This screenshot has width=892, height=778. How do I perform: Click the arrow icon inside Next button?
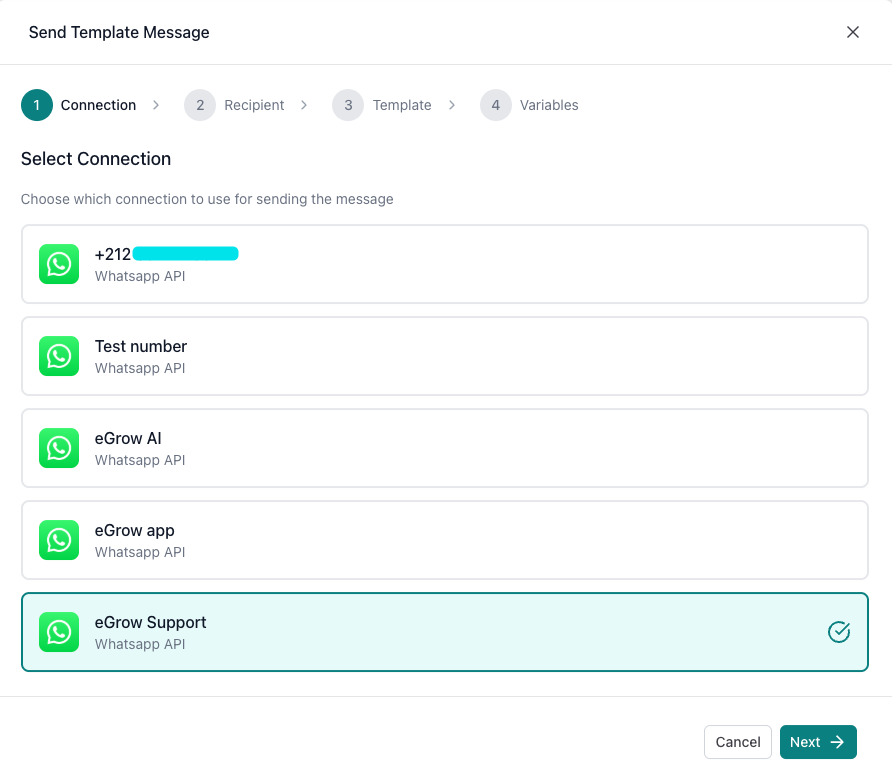837,742
